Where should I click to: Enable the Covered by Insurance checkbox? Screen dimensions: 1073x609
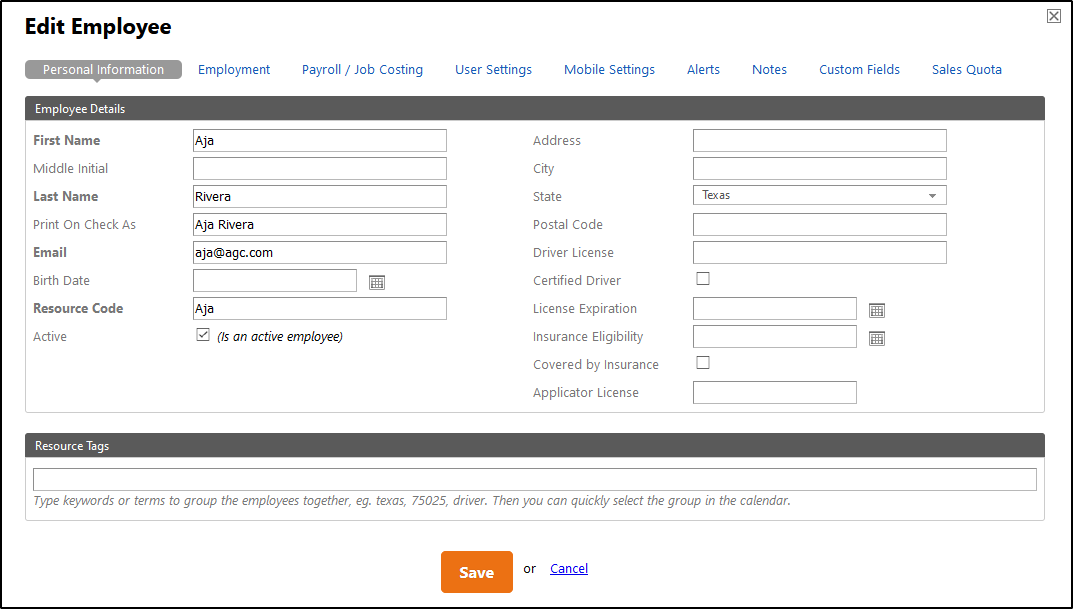[x=703, y=363]
